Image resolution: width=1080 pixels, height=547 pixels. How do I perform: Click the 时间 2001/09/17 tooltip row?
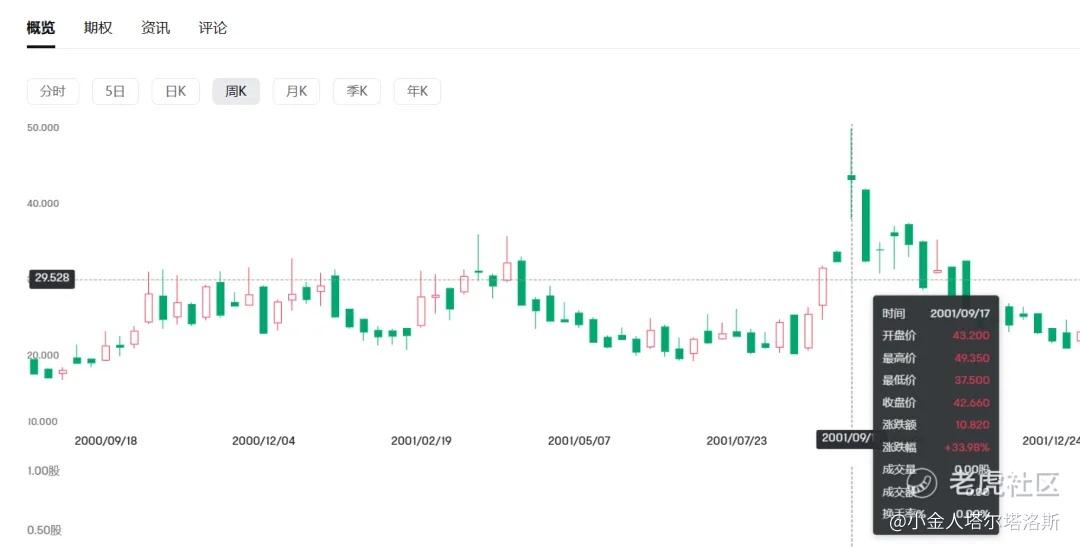coord(936,313)
